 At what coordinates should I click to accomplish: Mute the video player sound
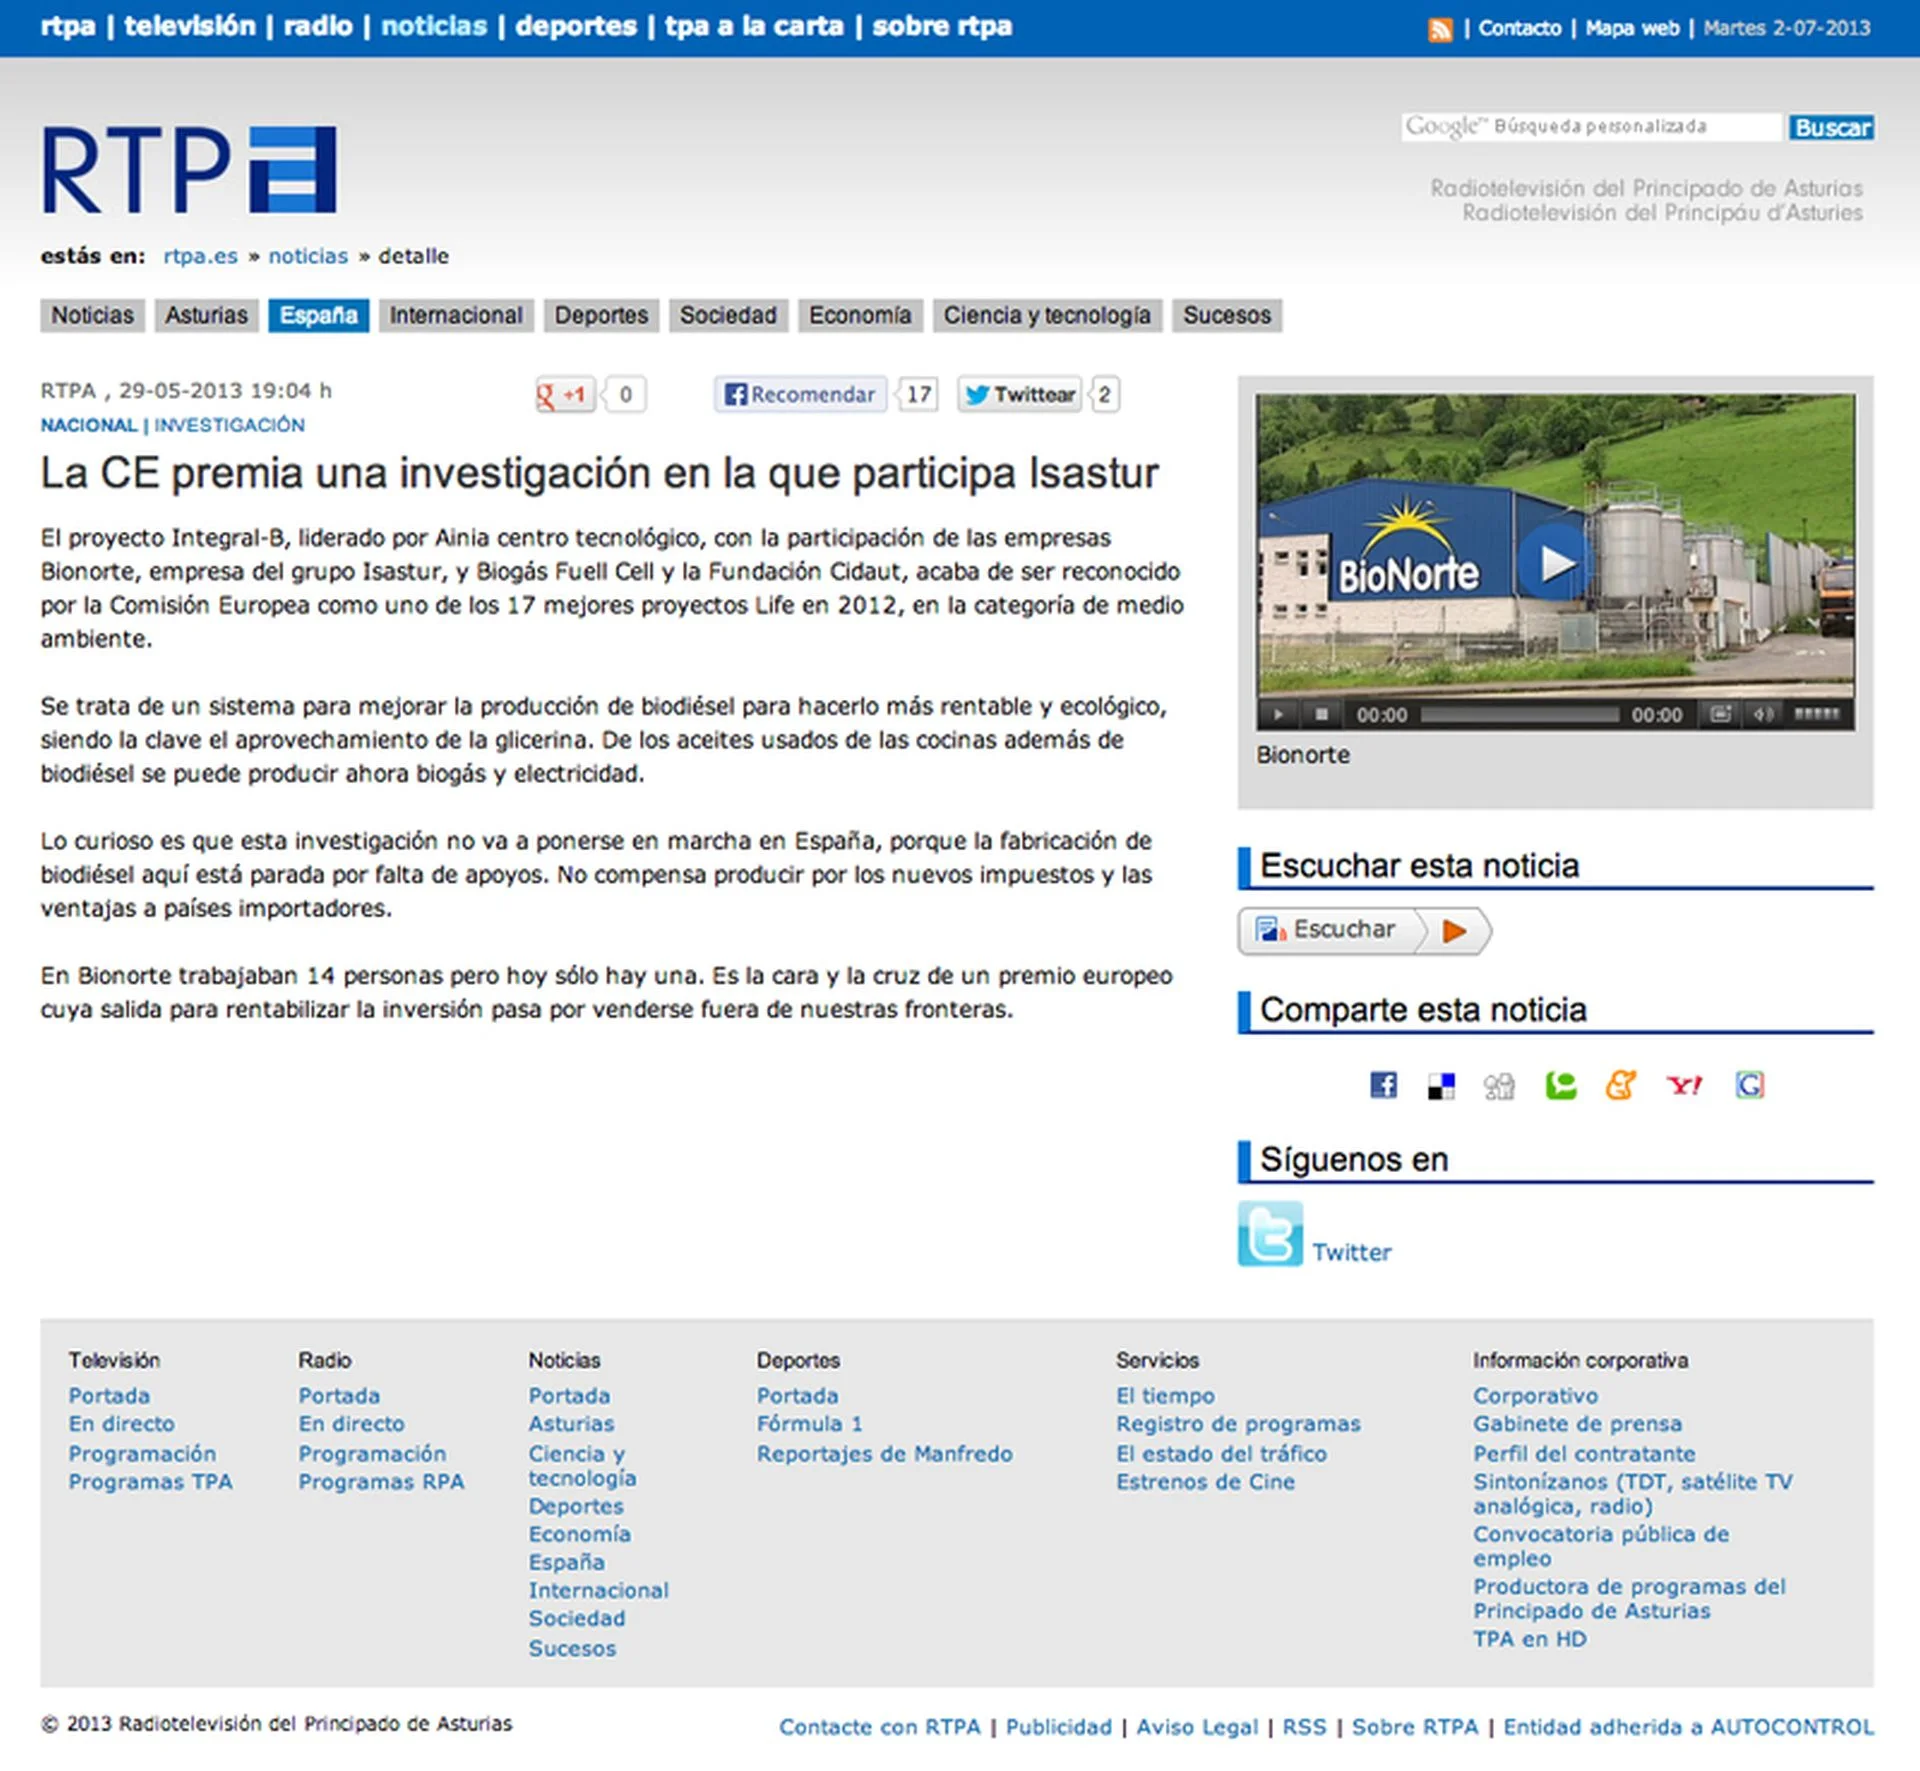click(1763, 714)
